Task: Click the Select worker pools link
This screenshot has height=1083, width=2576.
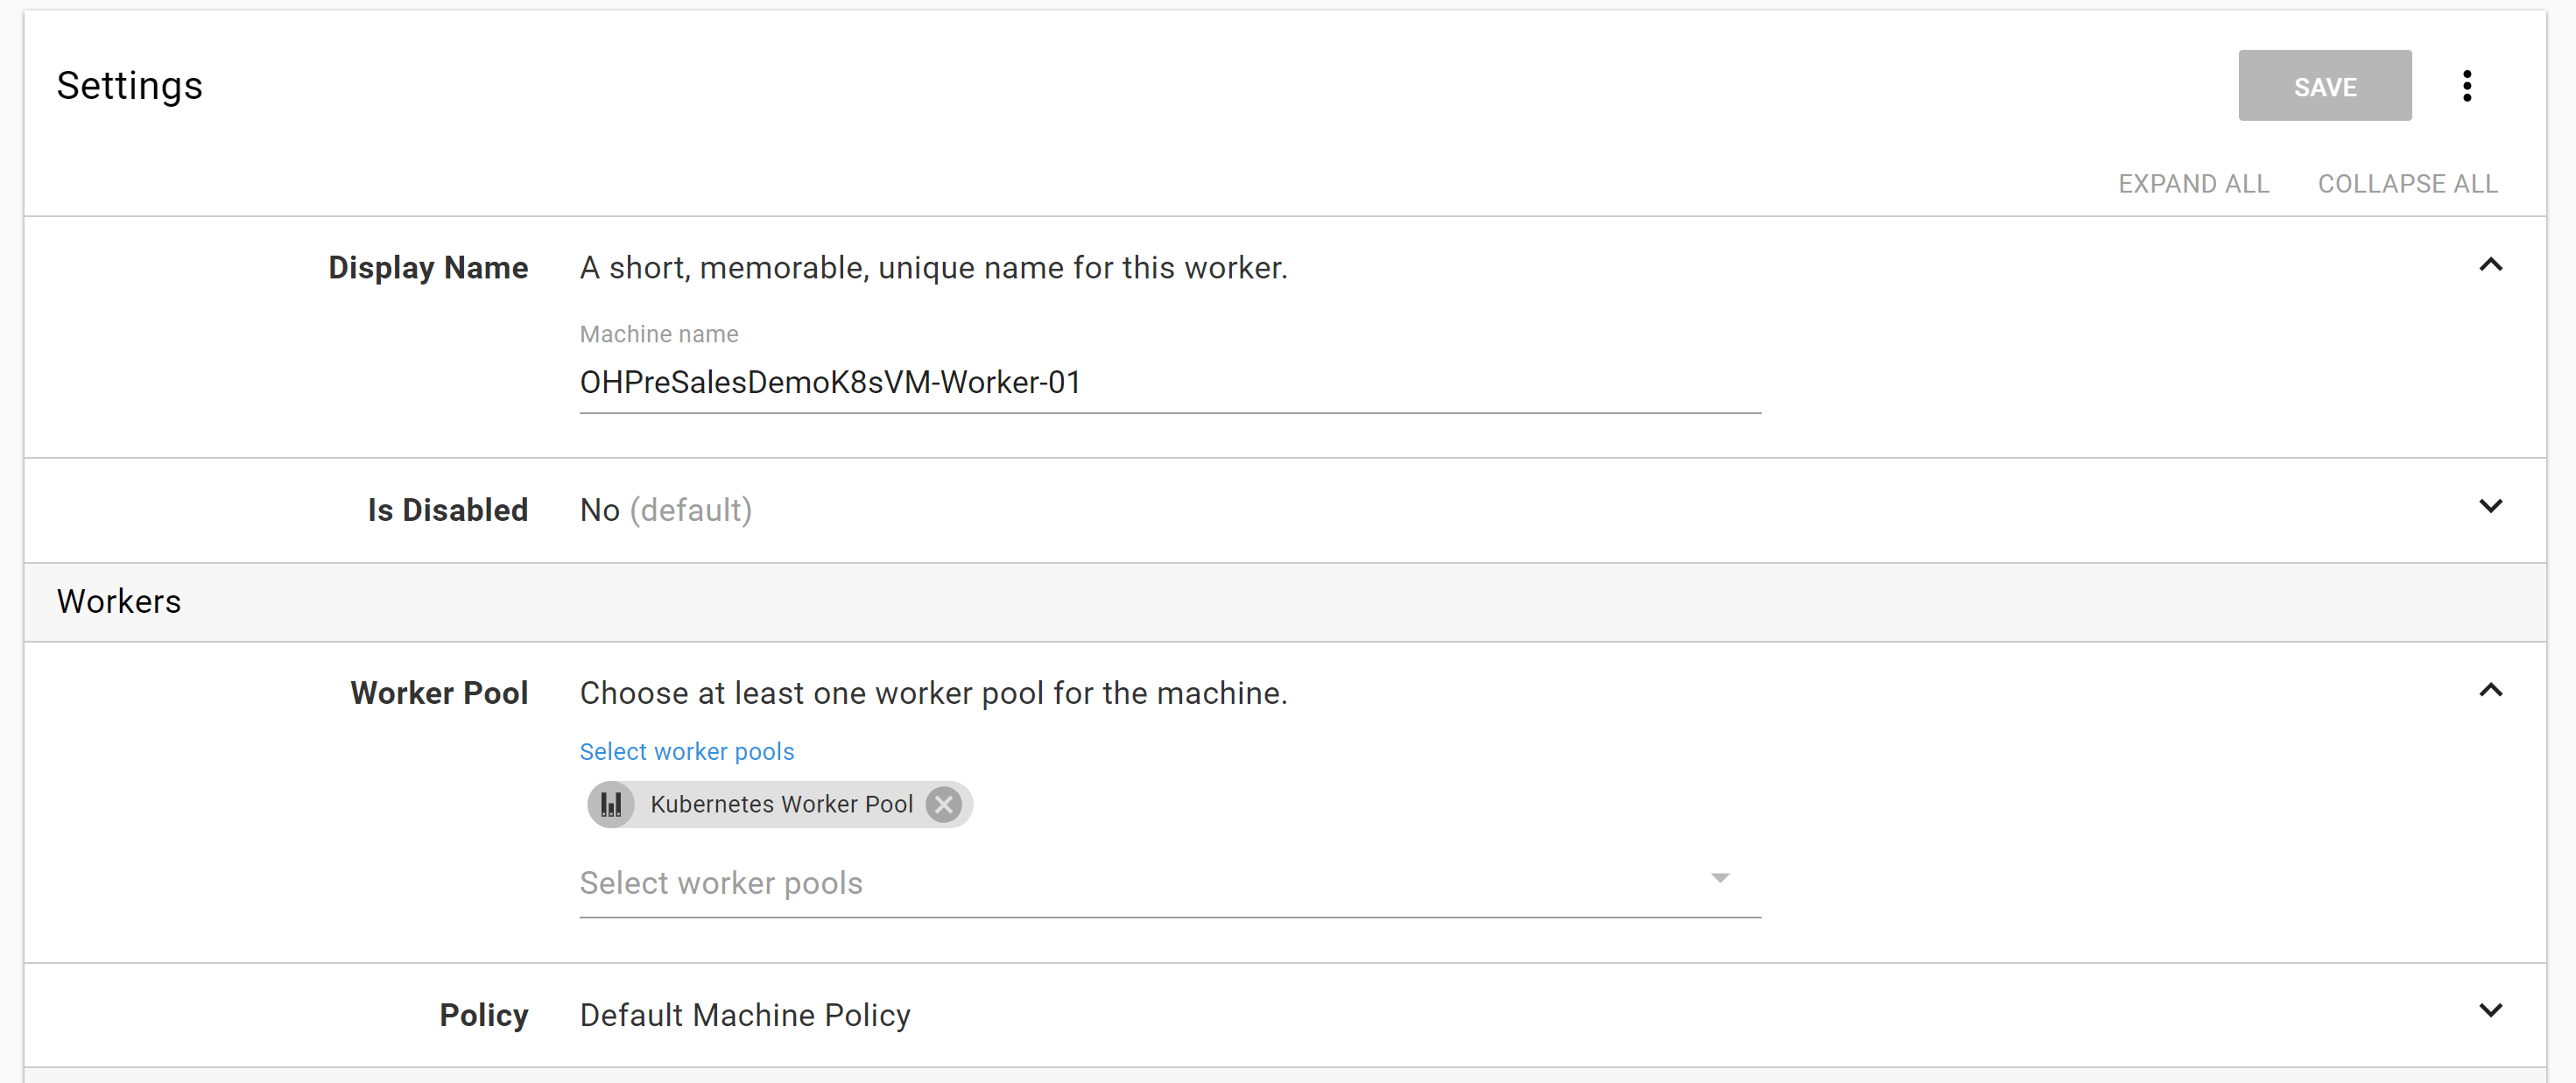Action: [686, 752]
